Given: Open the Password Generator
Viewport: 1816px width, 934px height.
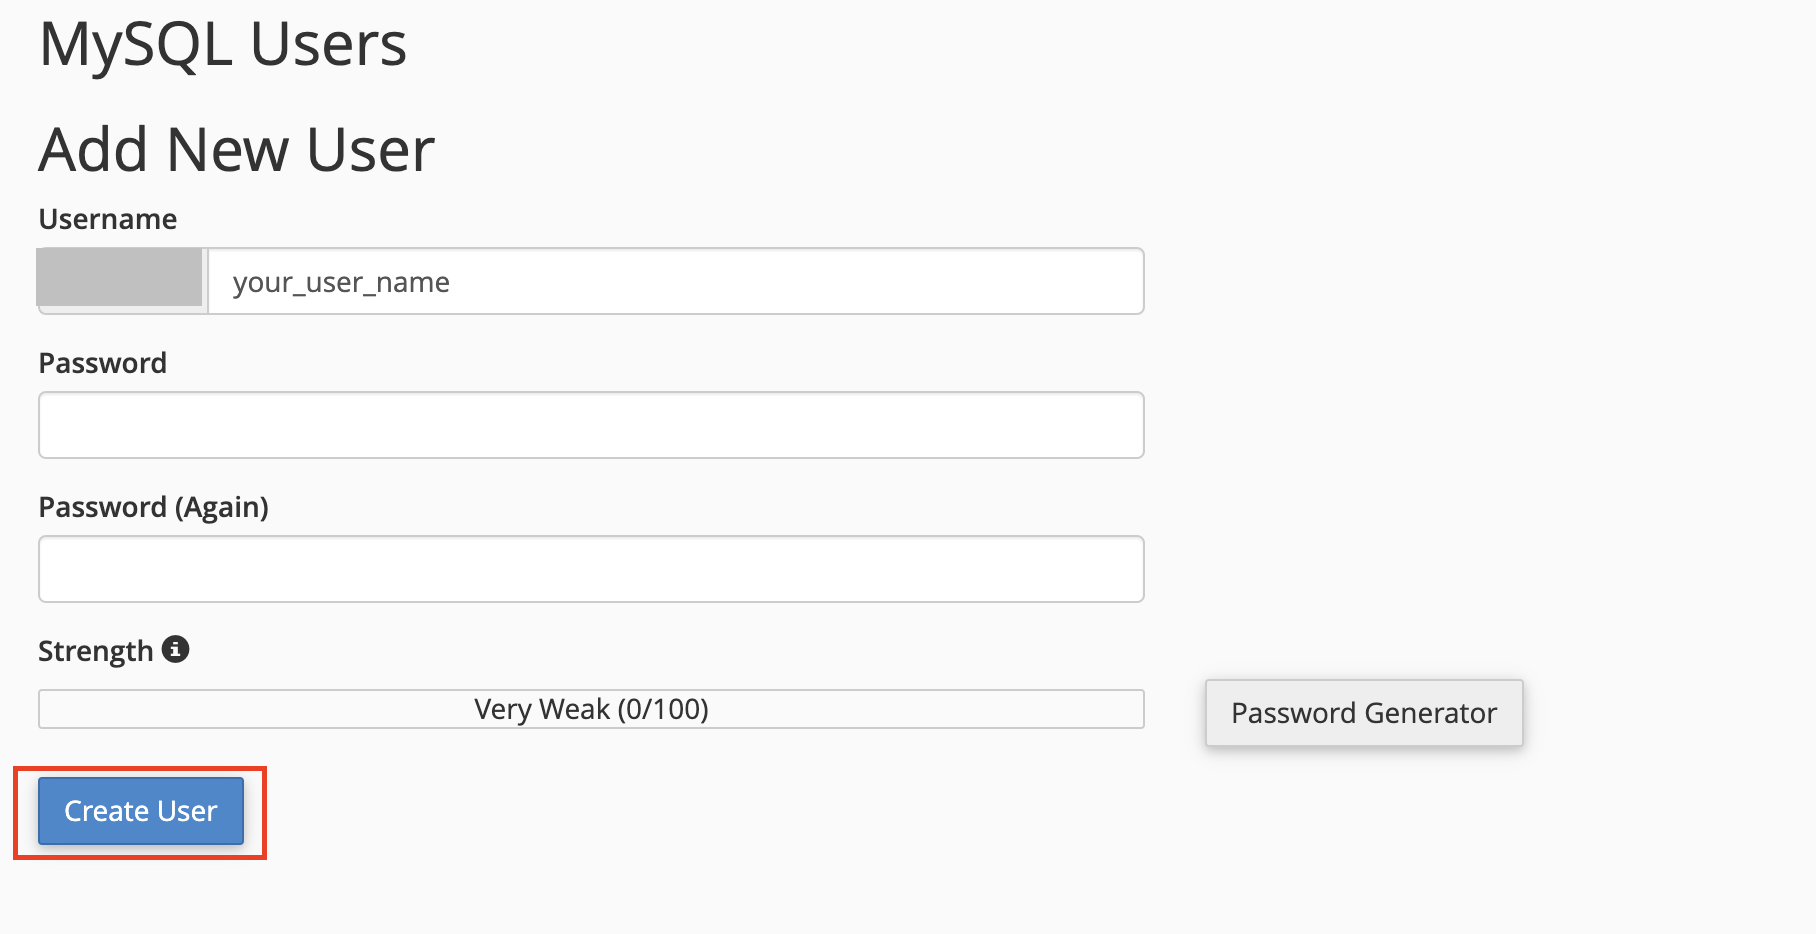Looking at the screenshot, I should (x=1363, y=713).
